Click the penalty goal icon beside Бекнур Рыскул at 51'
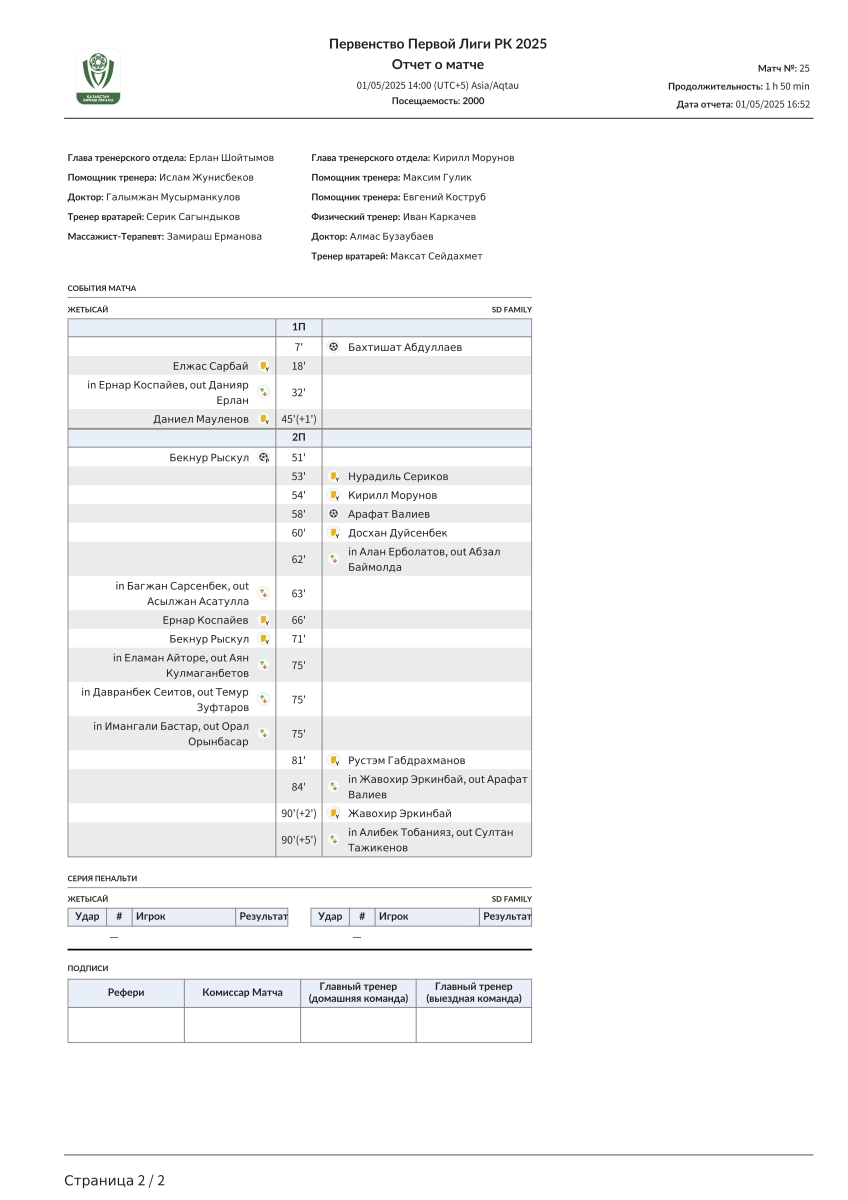This screenshot has width=848, height=1200. tap(264, 458)
